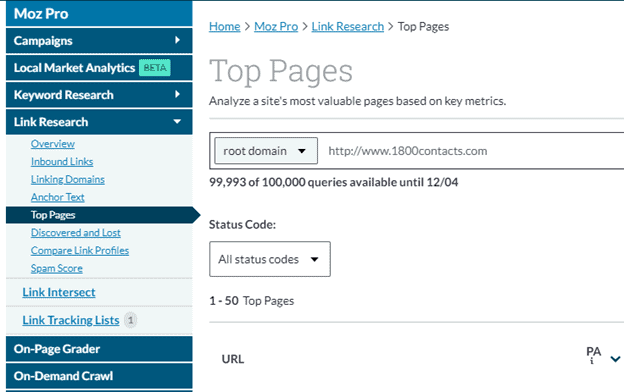Select the '1 - 50 Top Pages' count

(252, 300)
